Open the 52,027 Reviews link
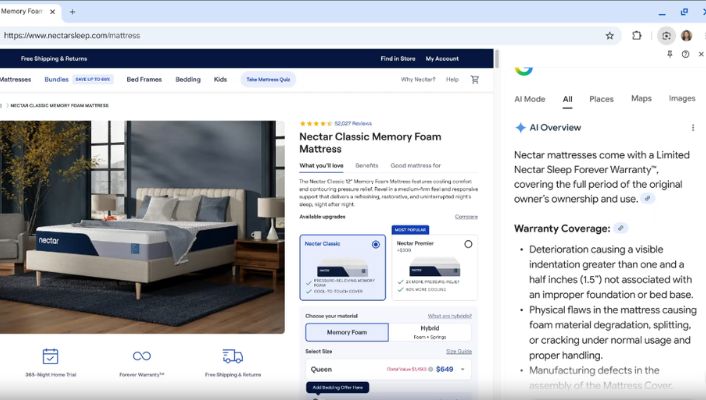The height and width of the screenshot is (400, 706). click(353, 123)
